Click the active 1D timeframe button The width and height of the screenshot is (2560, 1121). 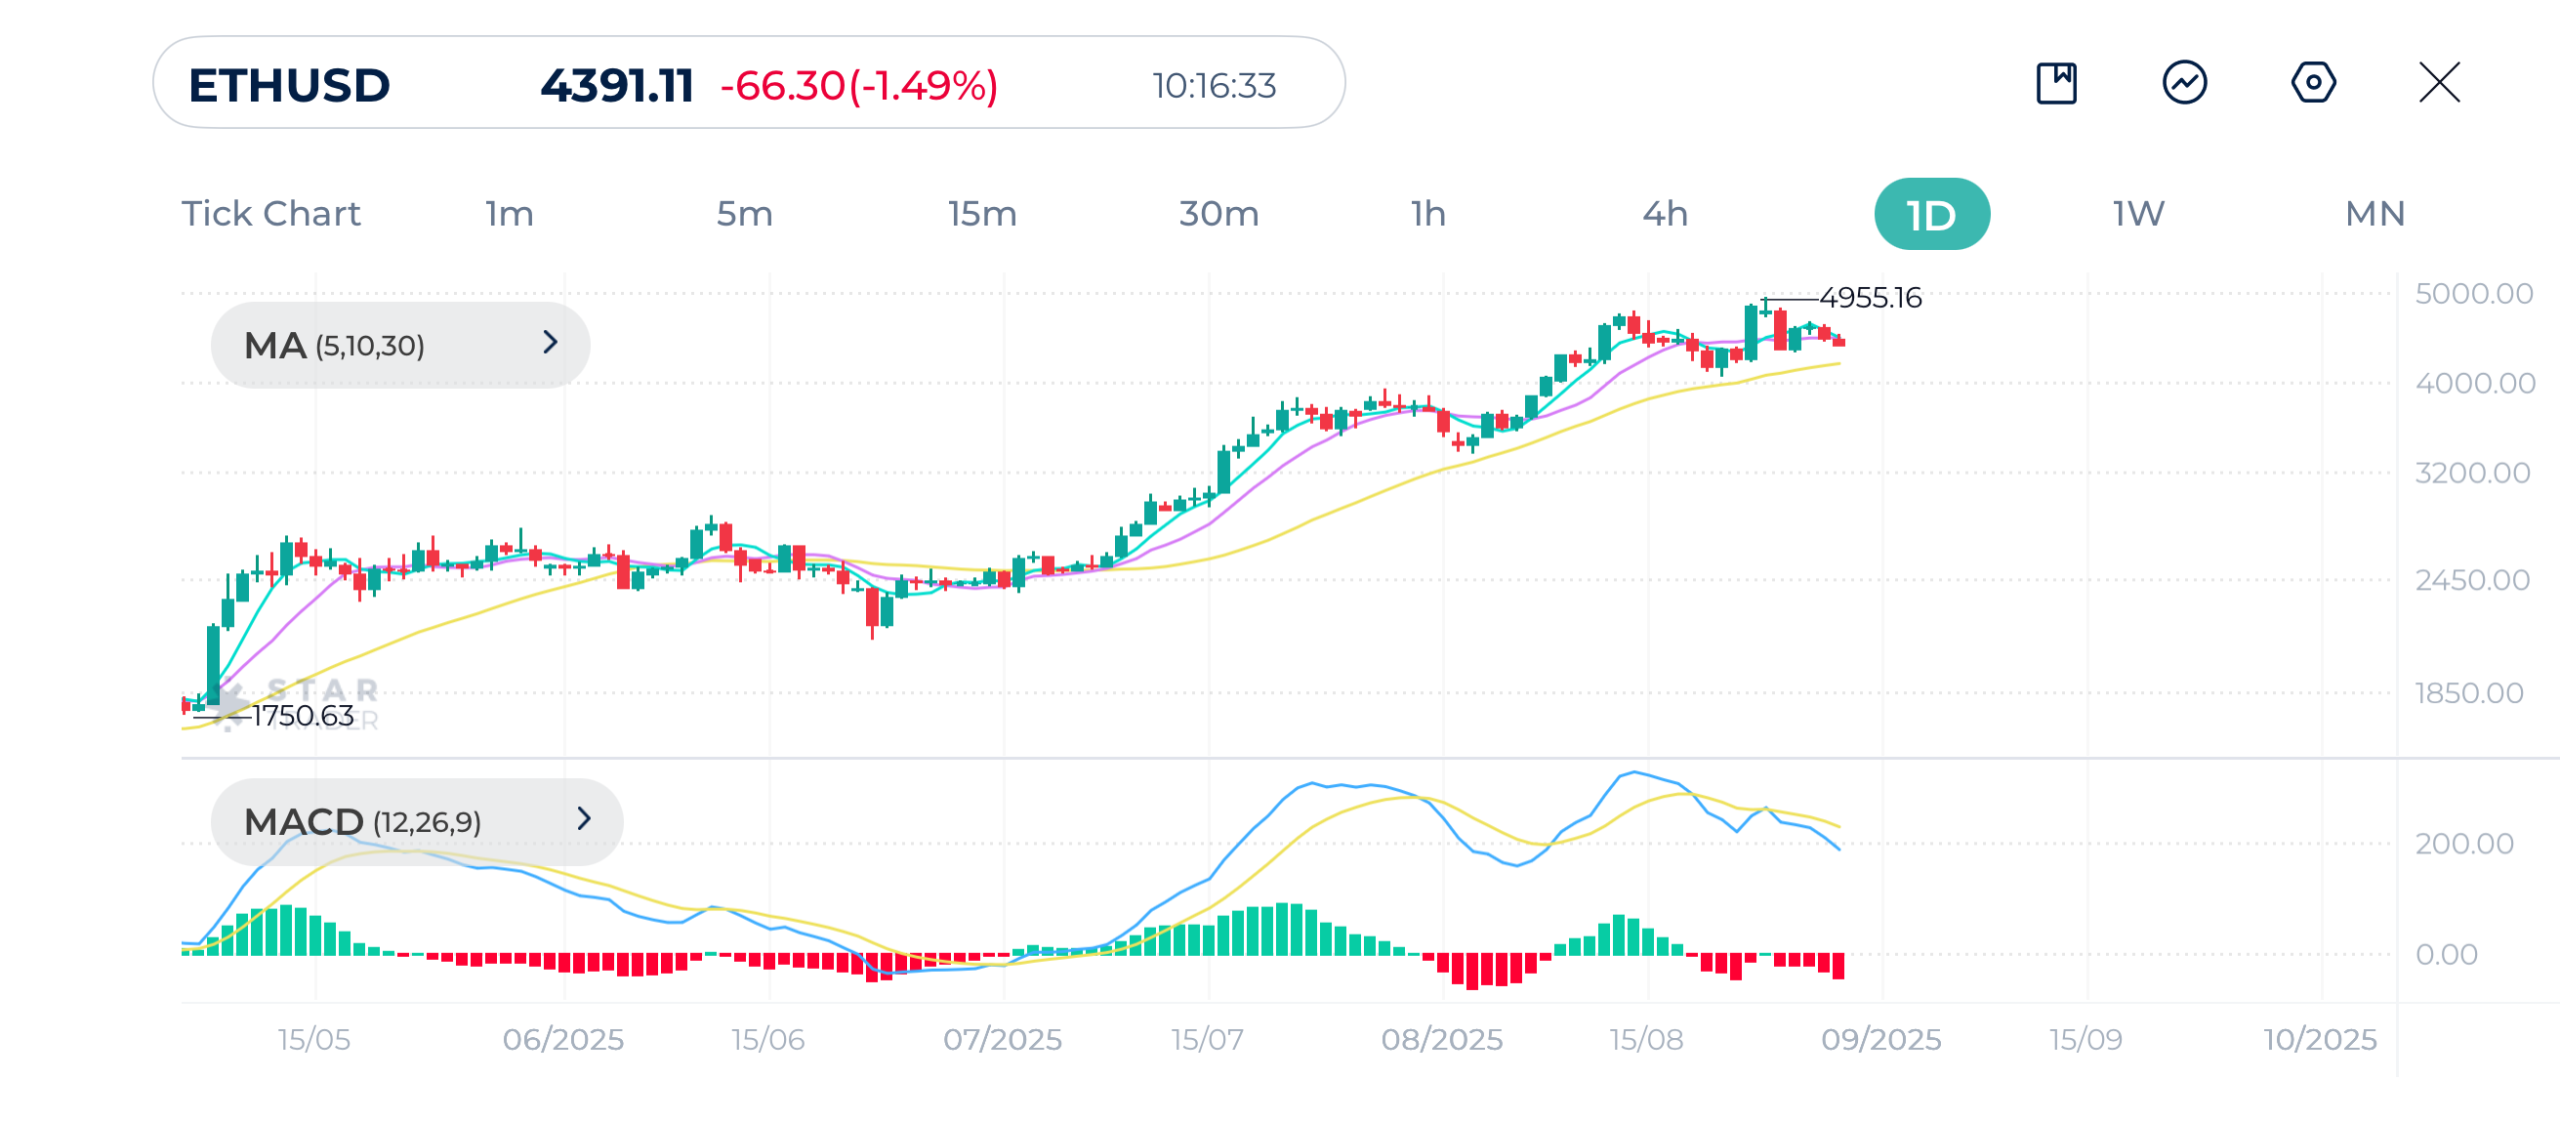(1931, 214)
